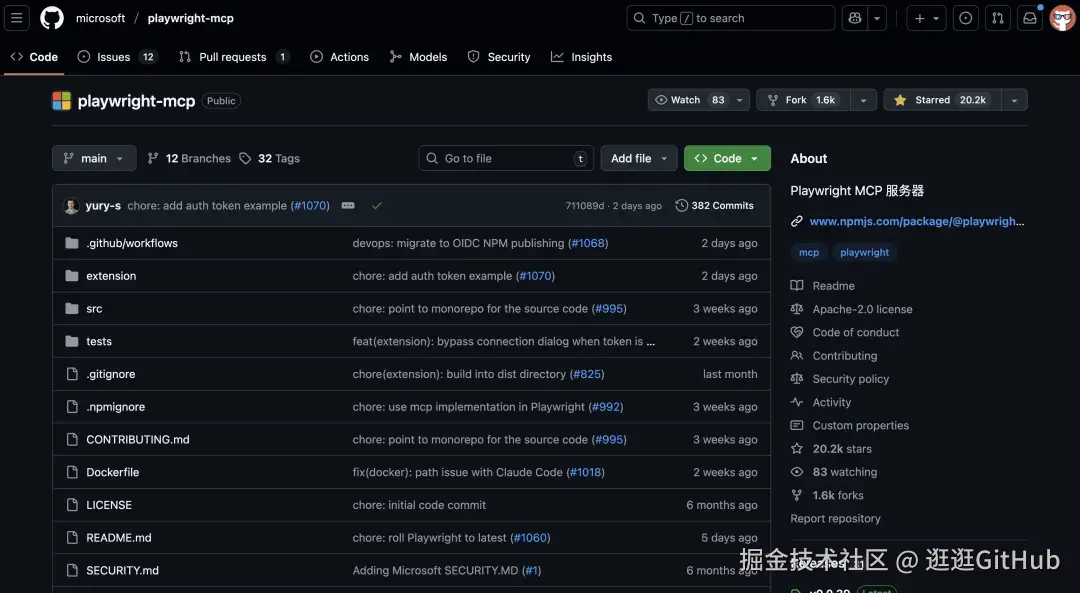Toggle the Starred button

[x=942, y=100]
